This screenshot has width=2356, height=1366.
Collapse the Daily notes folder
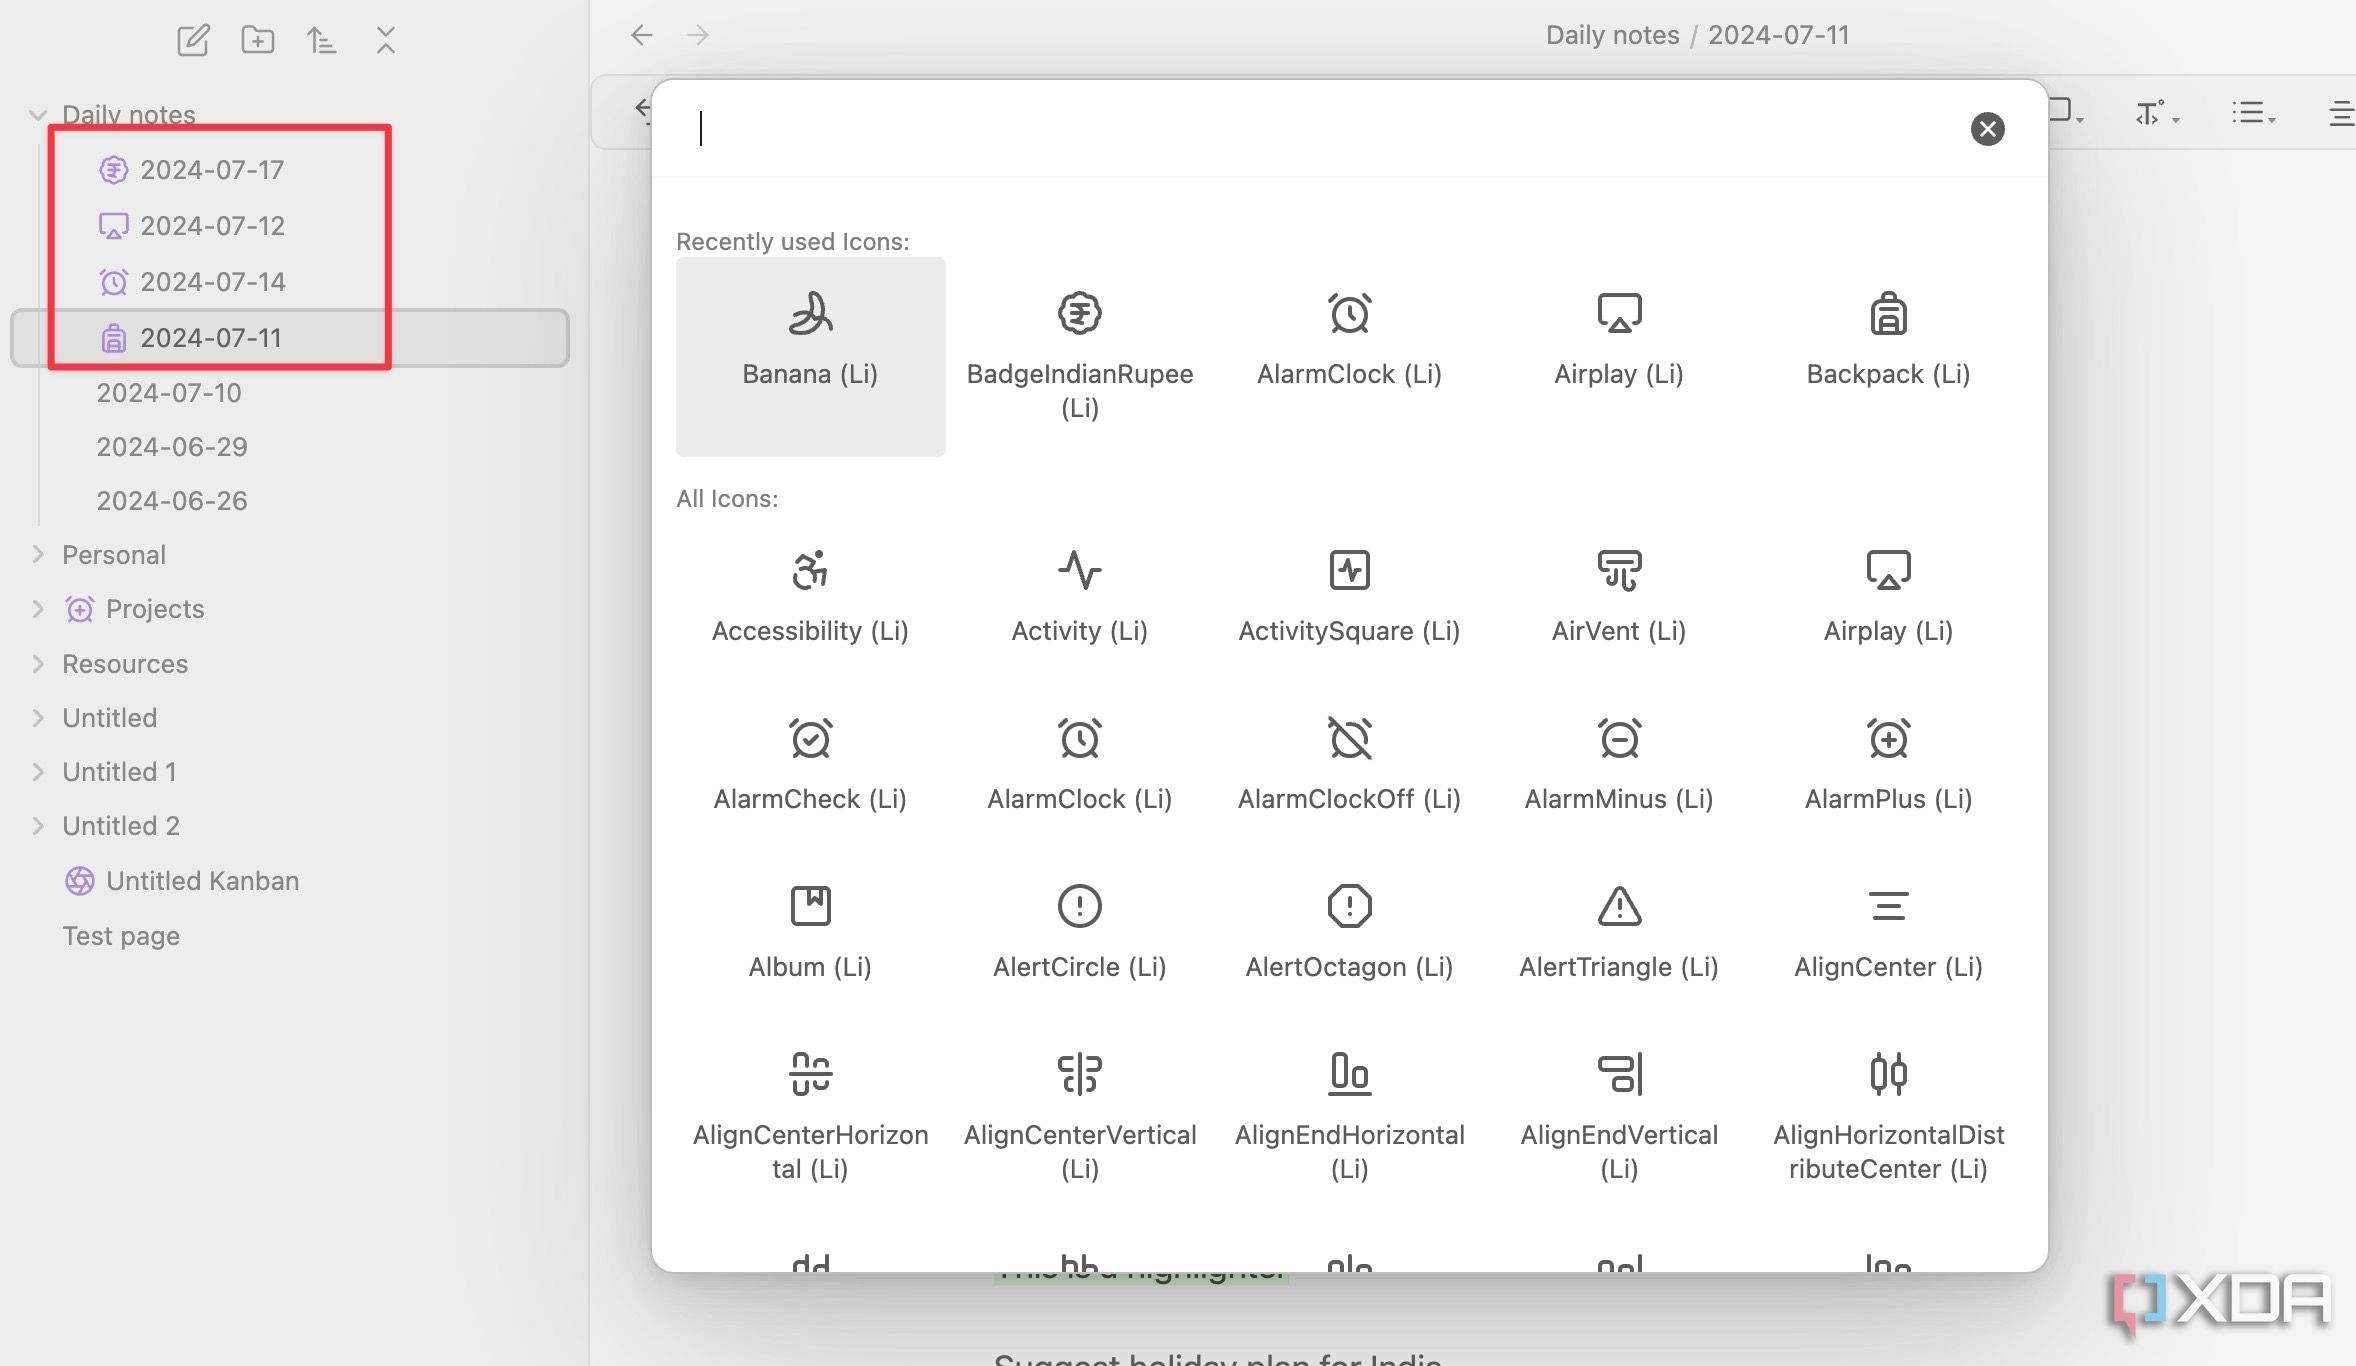[x=38, y=115]
